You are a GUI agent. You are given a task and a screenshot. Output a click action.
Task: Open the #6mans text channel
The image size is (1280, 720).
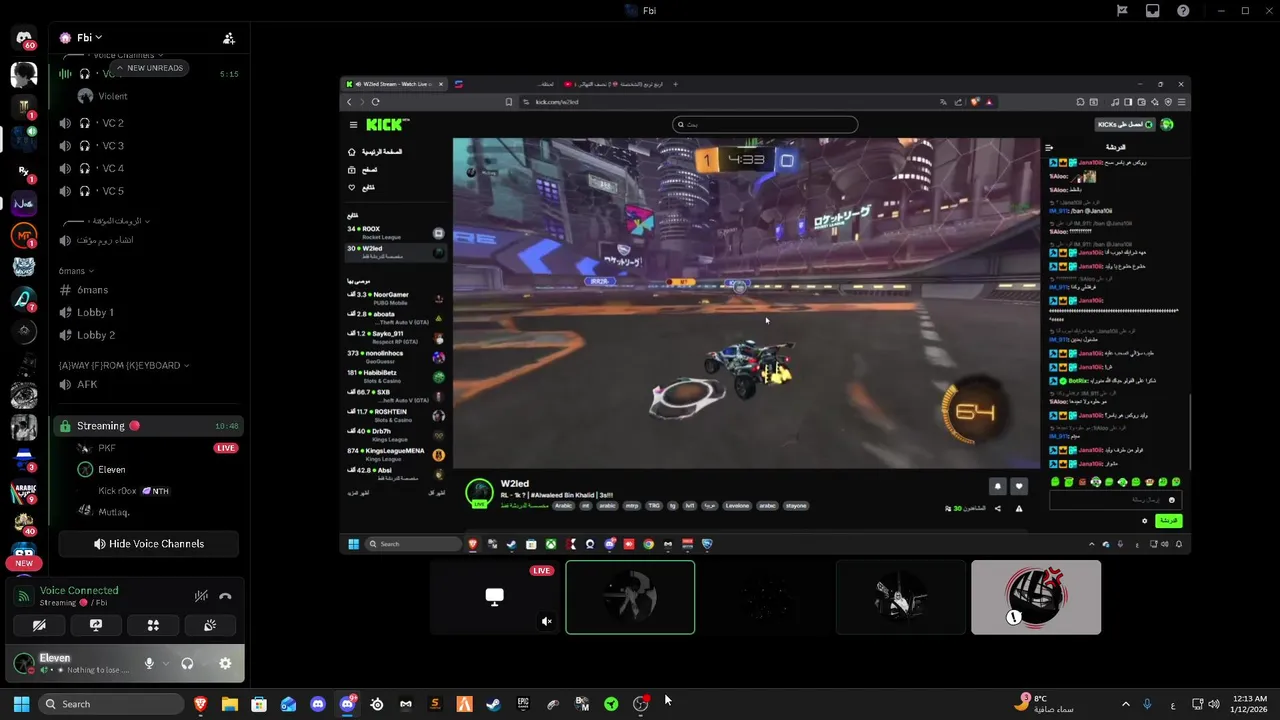coord(148,290)
